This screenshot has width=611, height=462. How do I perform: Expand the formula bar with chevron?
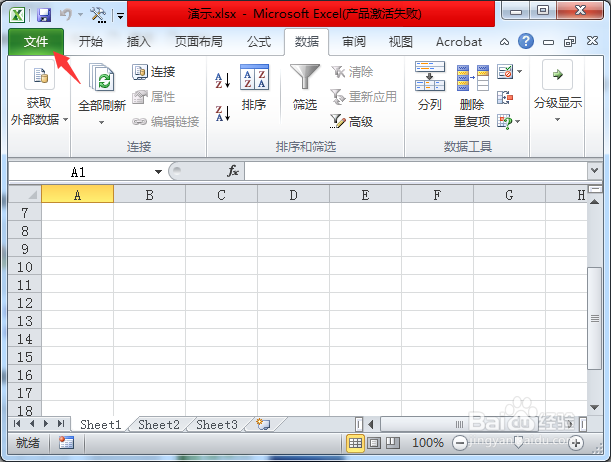595,171
